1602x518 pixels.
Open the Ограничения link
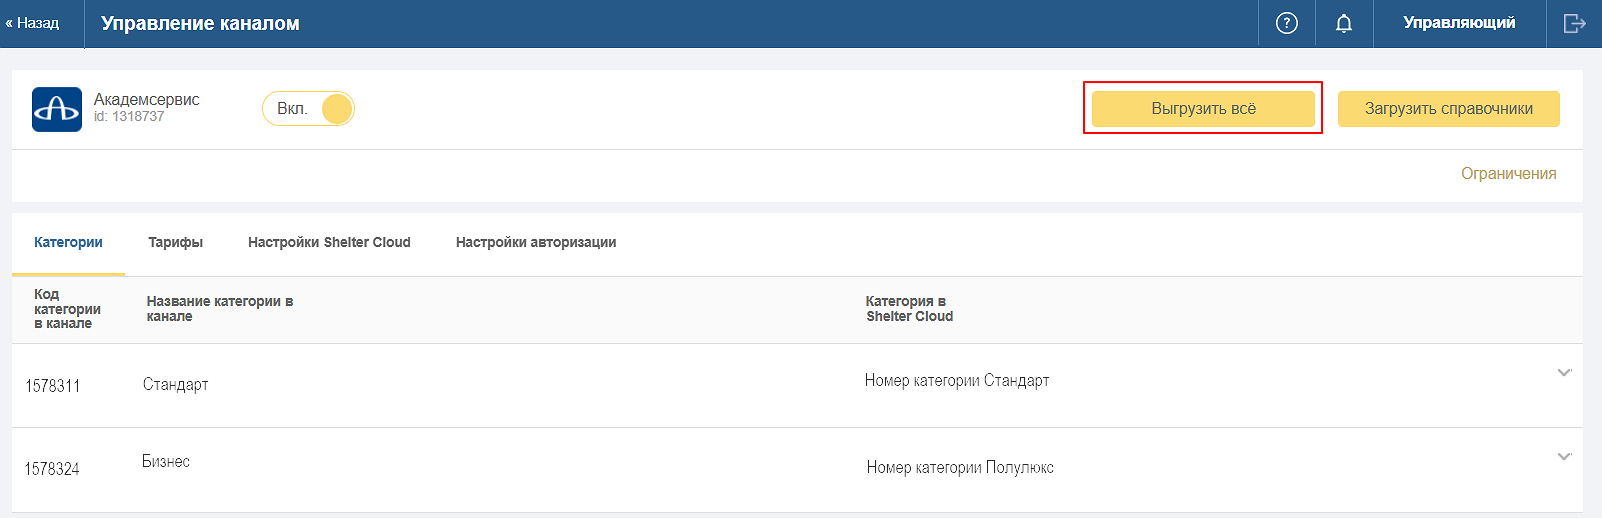click(x=1508, y=174)
